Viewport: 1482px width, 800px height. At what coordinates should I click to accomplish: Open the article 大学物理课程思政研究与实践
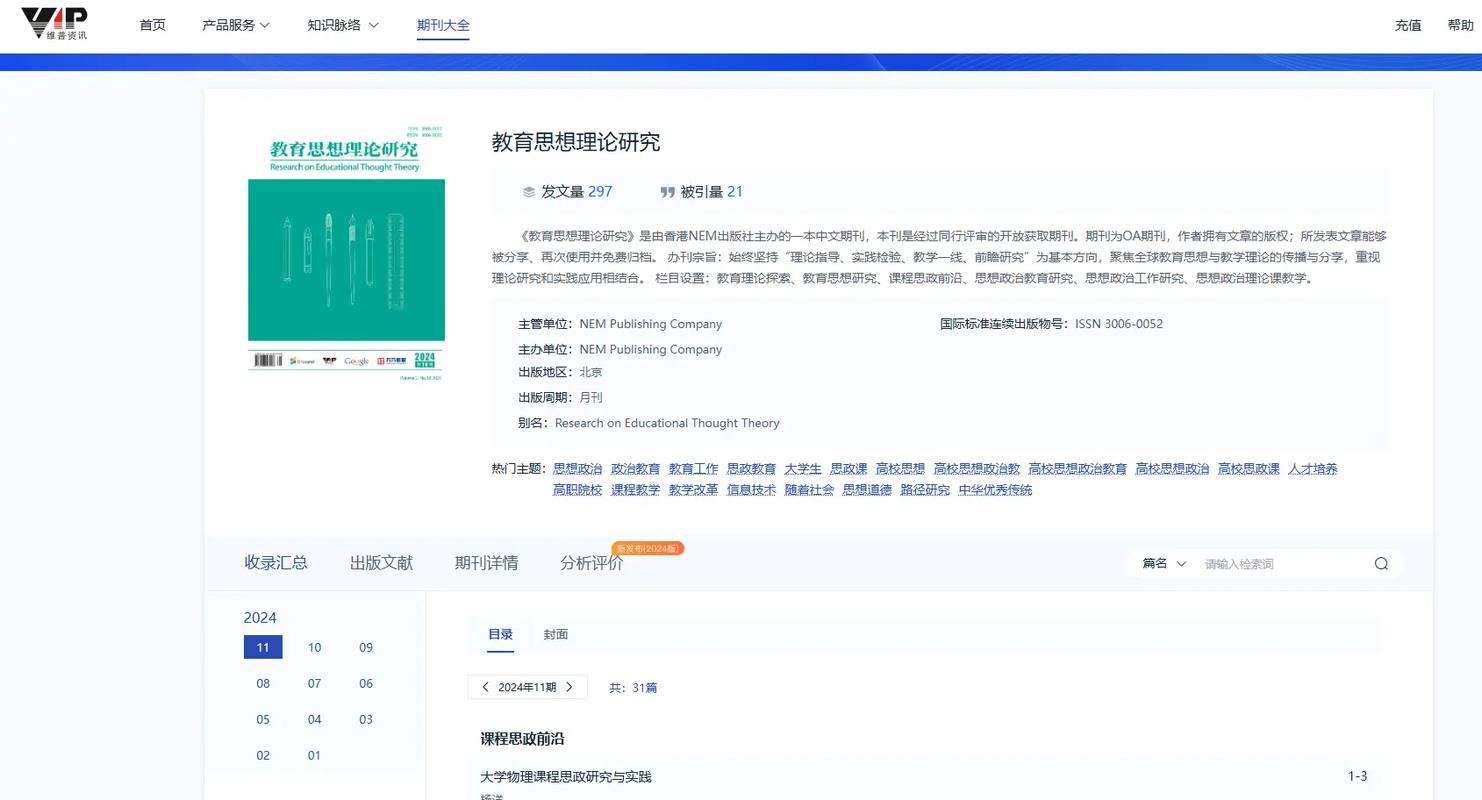(x=565, y=776)
